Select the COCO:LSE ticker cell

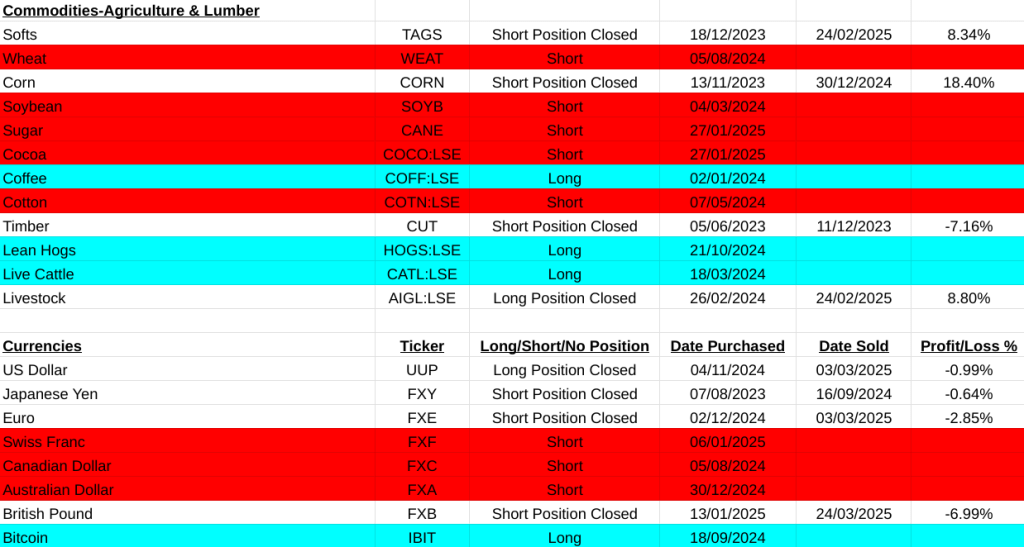pyautogui.click(x=421, y=154)
